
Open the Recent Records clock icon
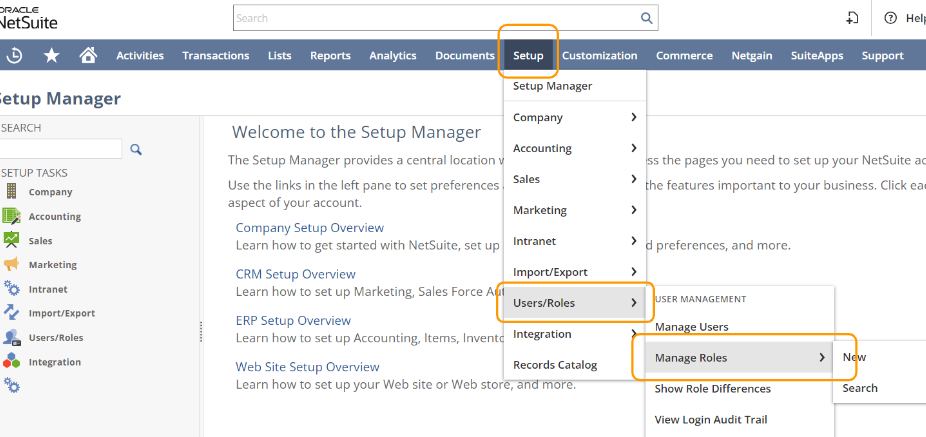[14, 56]
